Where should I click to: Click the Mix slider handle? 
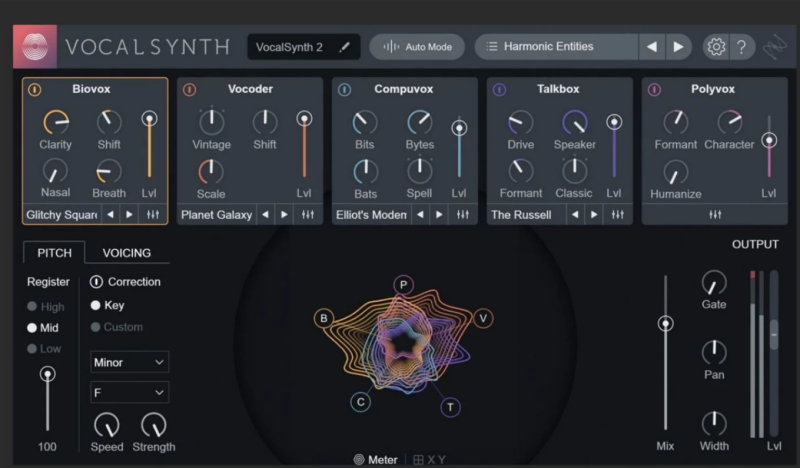click(x=665, y=324)
